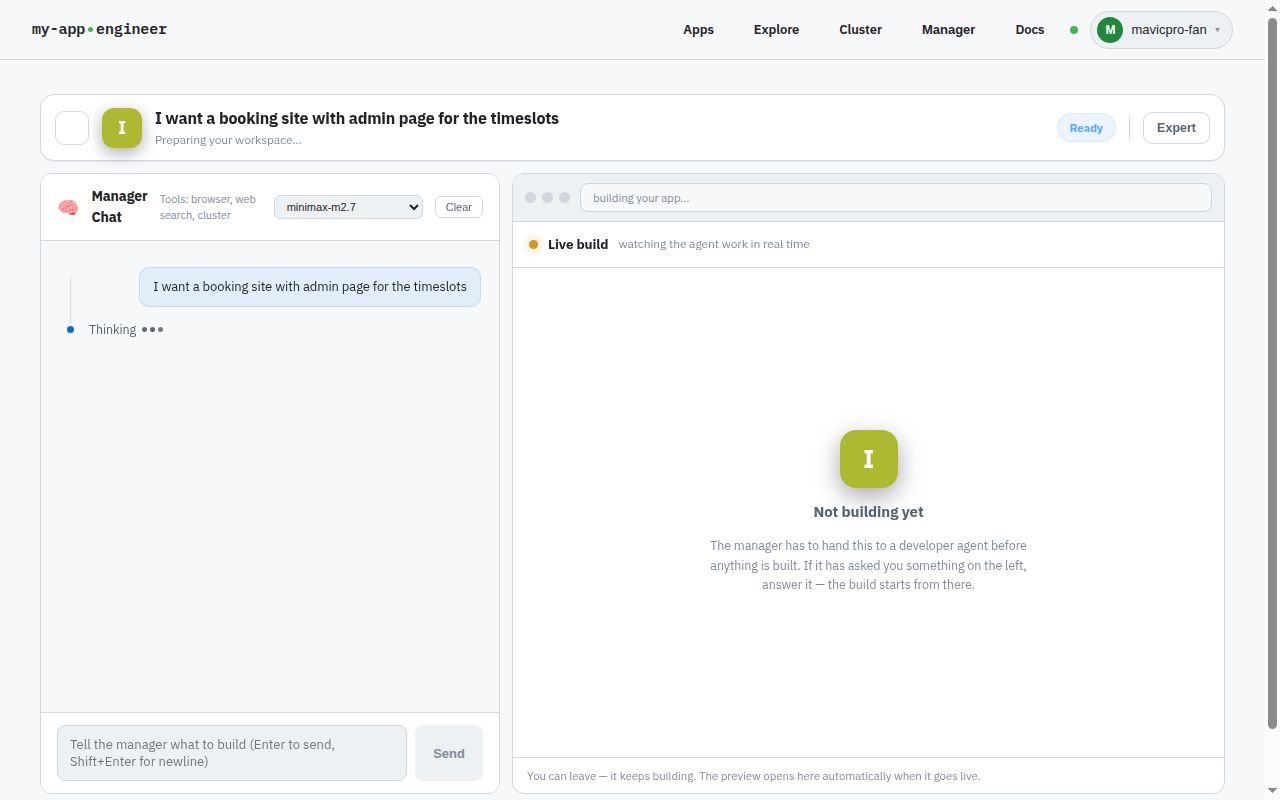
Task: Click the green I app icon in header
Action: [122, 128]
